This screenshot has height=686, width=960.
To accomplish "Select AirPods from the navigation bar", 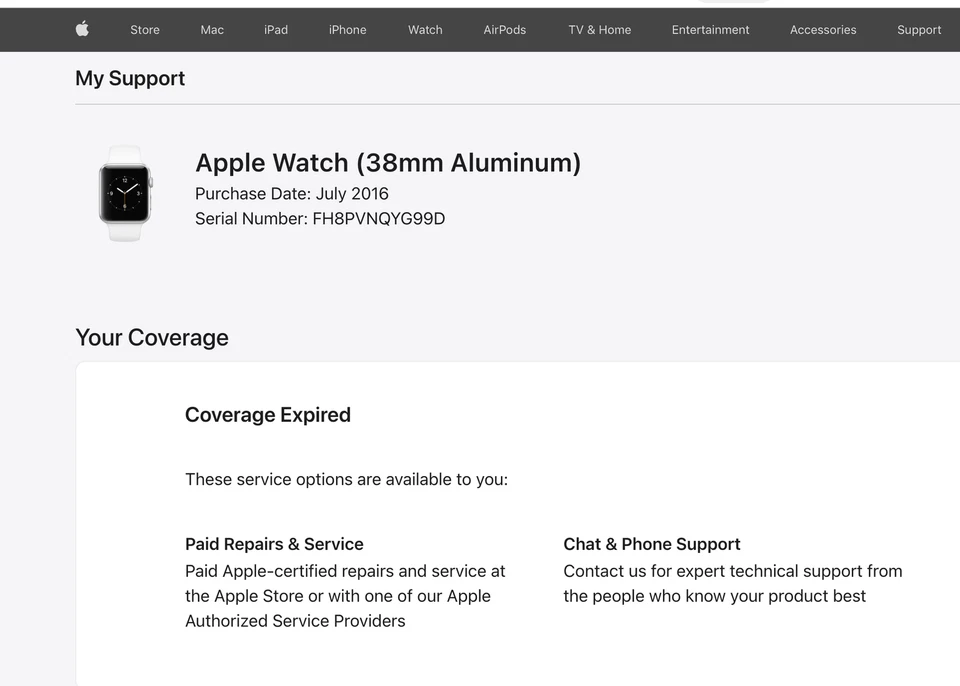I will click(504, 29).
